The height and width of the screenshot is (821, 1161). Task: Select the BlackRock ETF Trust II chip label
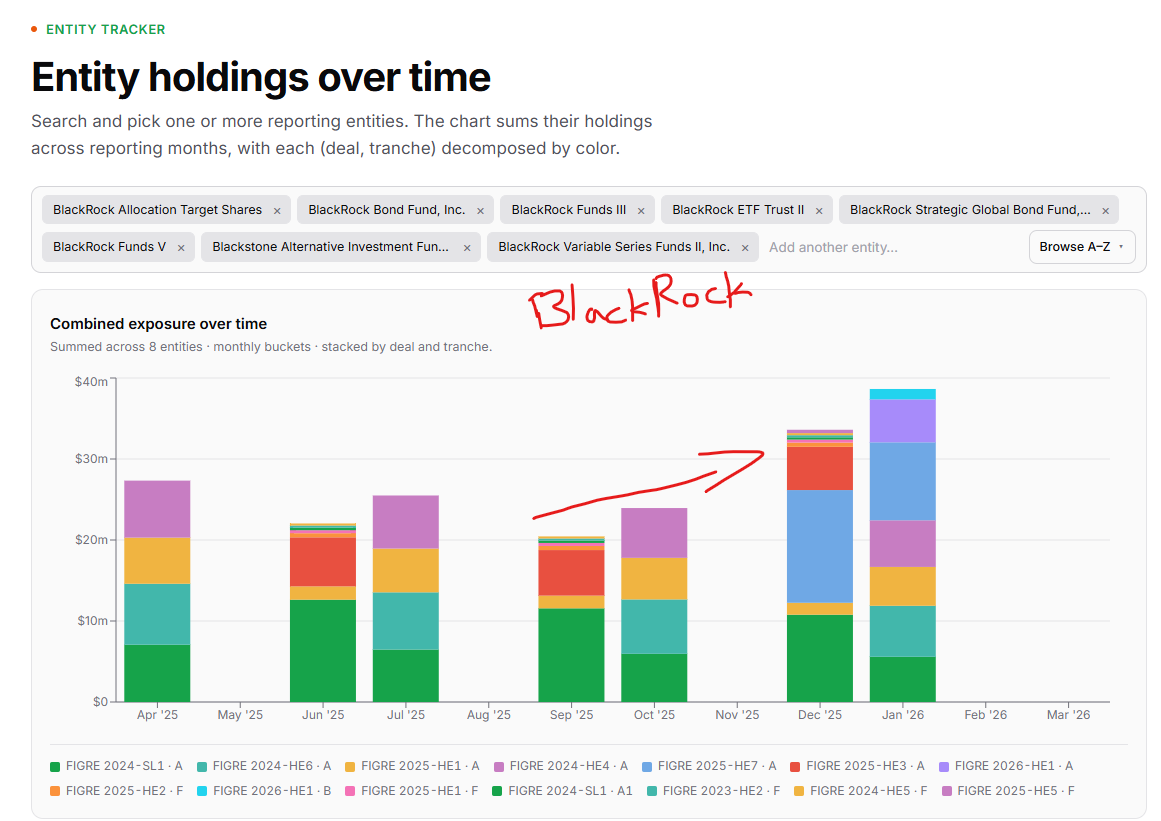pyautogui.click(x=738, y=210)
